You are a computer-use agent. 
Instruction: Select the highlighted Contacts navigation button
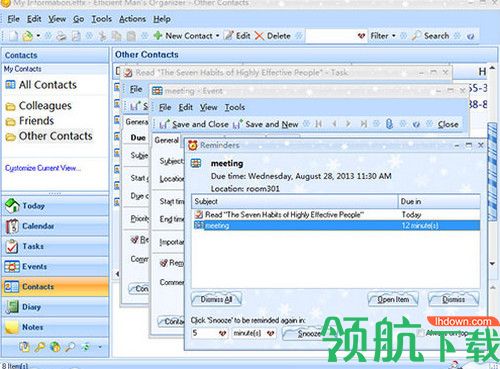point(55,287)
